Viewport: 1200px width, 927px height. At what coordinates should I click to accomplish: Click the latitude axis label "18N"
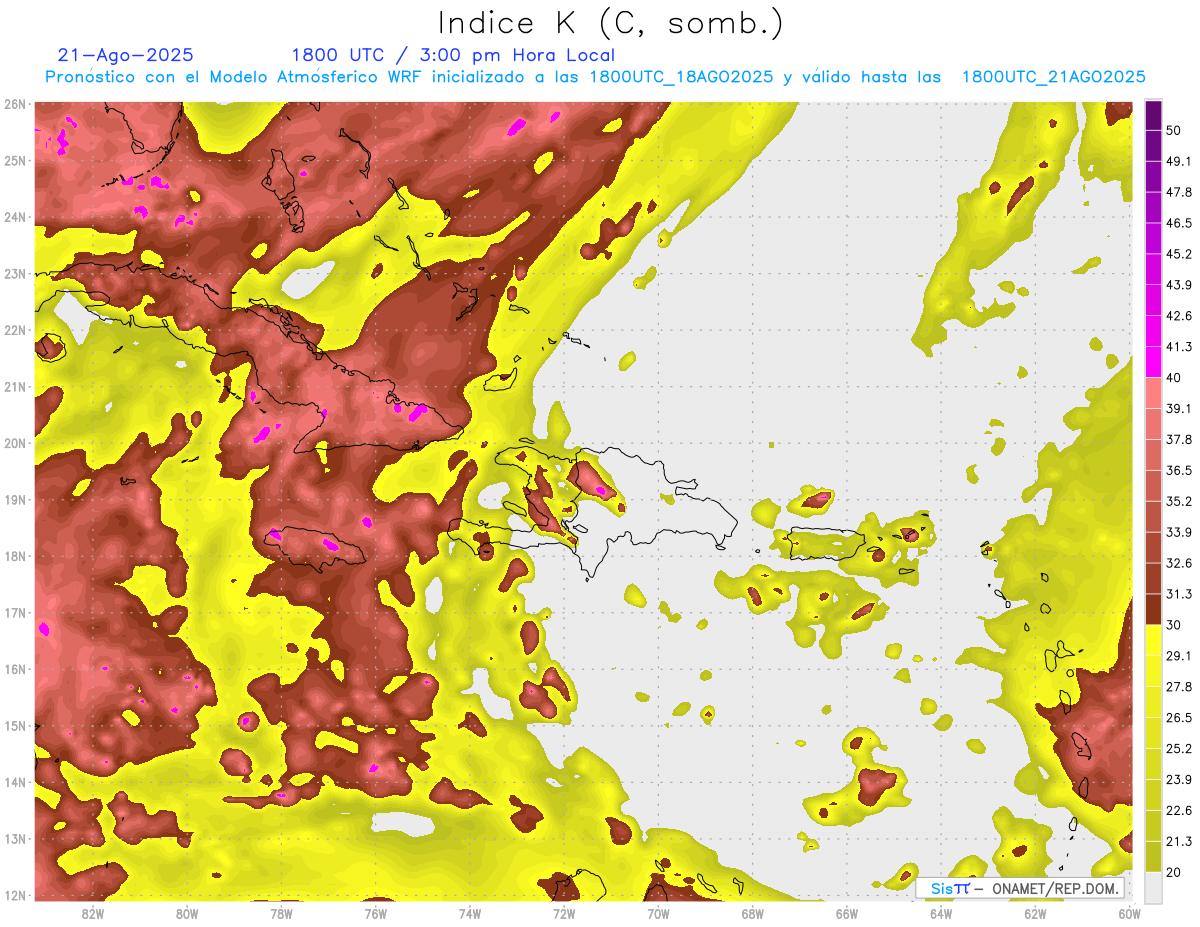15,556
